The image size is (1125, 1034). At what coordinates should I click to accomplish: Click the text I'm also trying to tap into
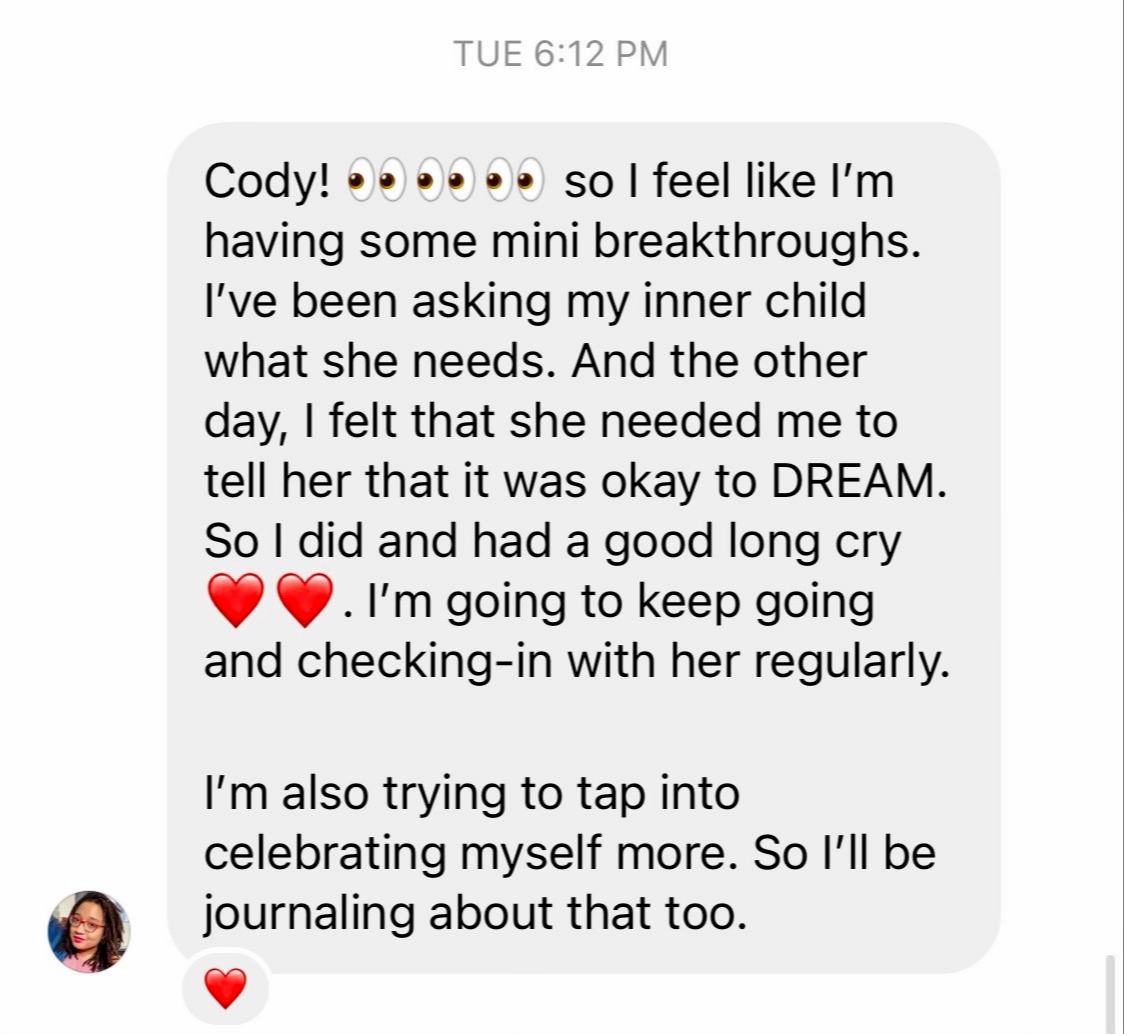pyautogui.click(x=472, y=794)
